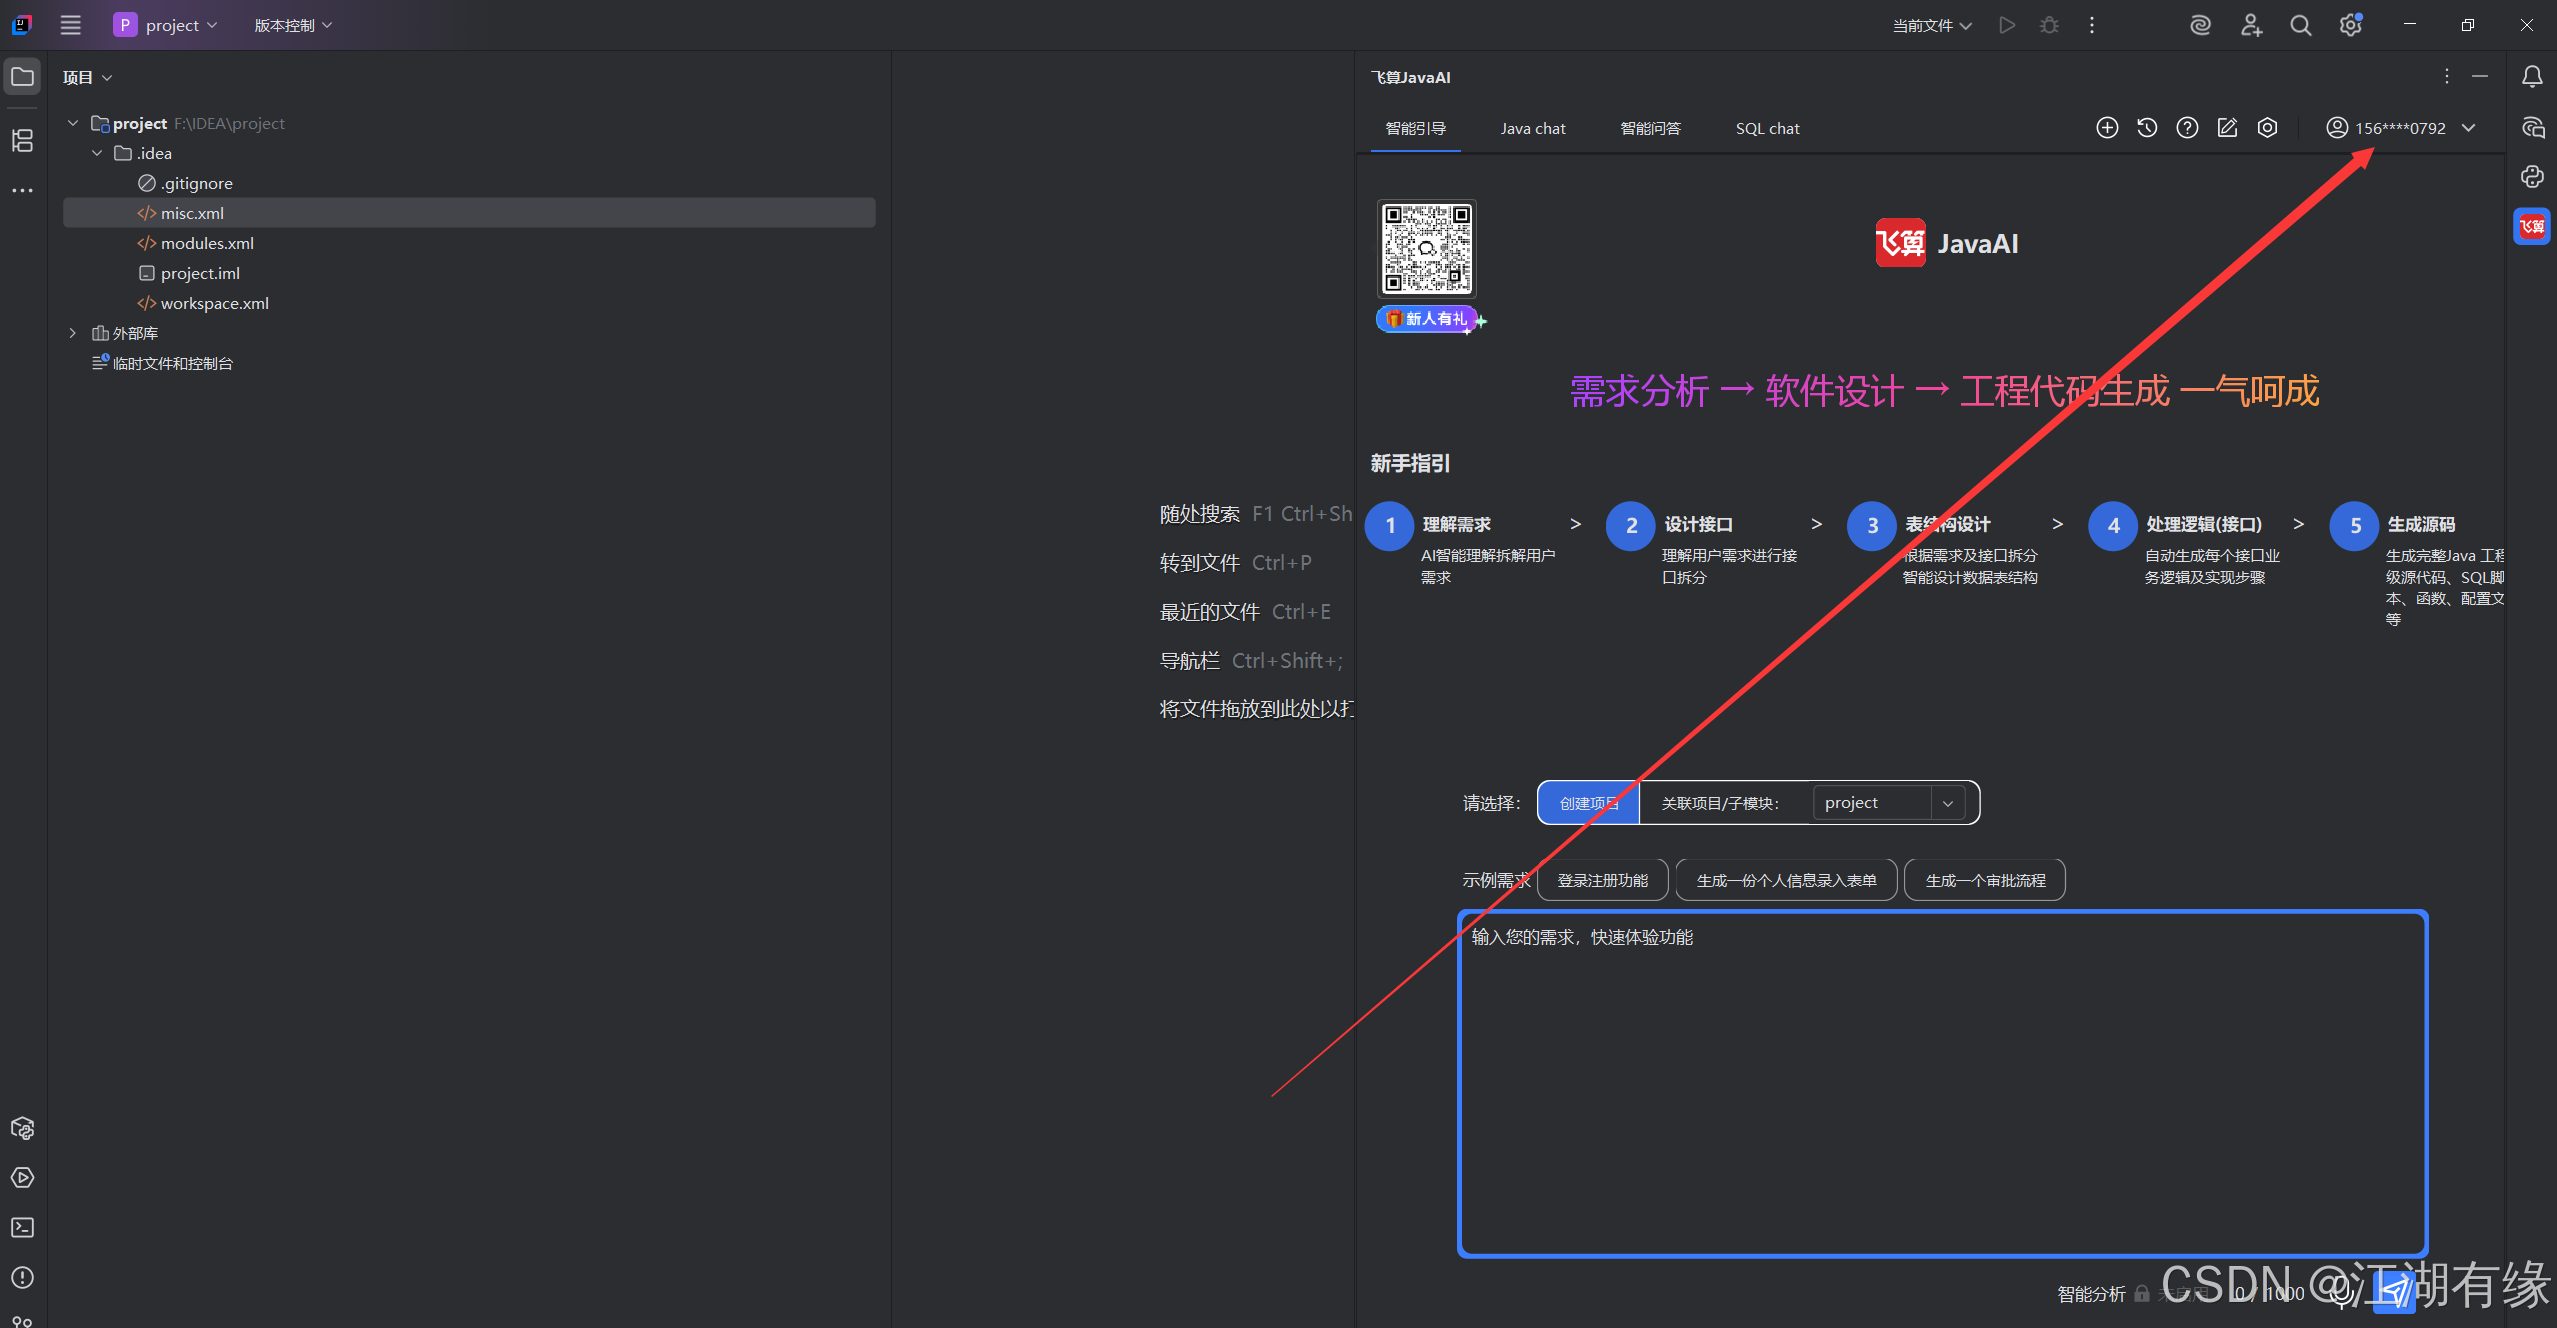Open the Problems tool window

[x=22, y=1278]
